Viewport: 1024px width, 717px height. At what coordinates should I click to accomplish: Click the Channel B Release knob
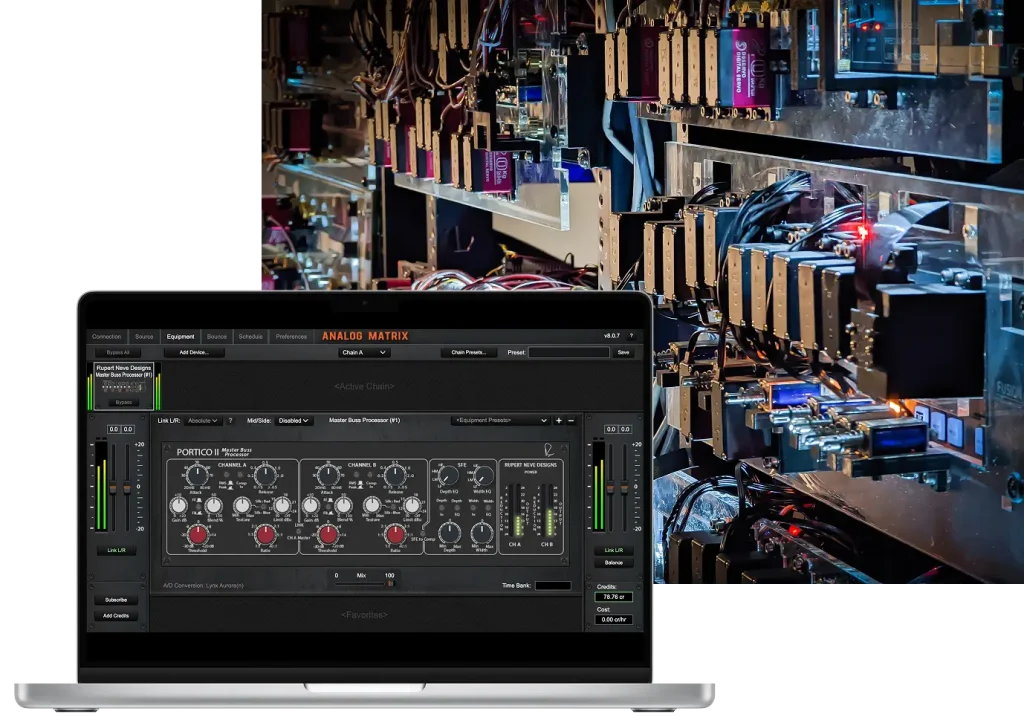pyautogui.click(x=396, y=476)
